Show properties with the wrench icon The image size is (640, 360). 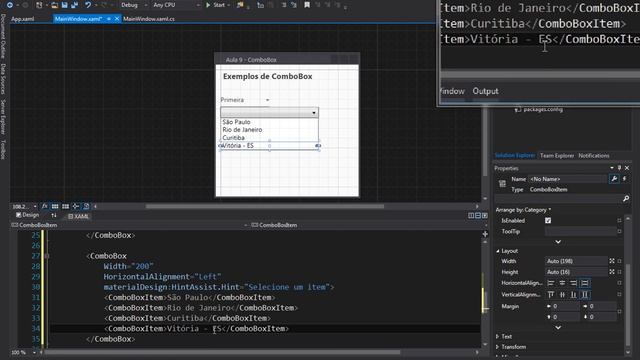tap(614, 179)
